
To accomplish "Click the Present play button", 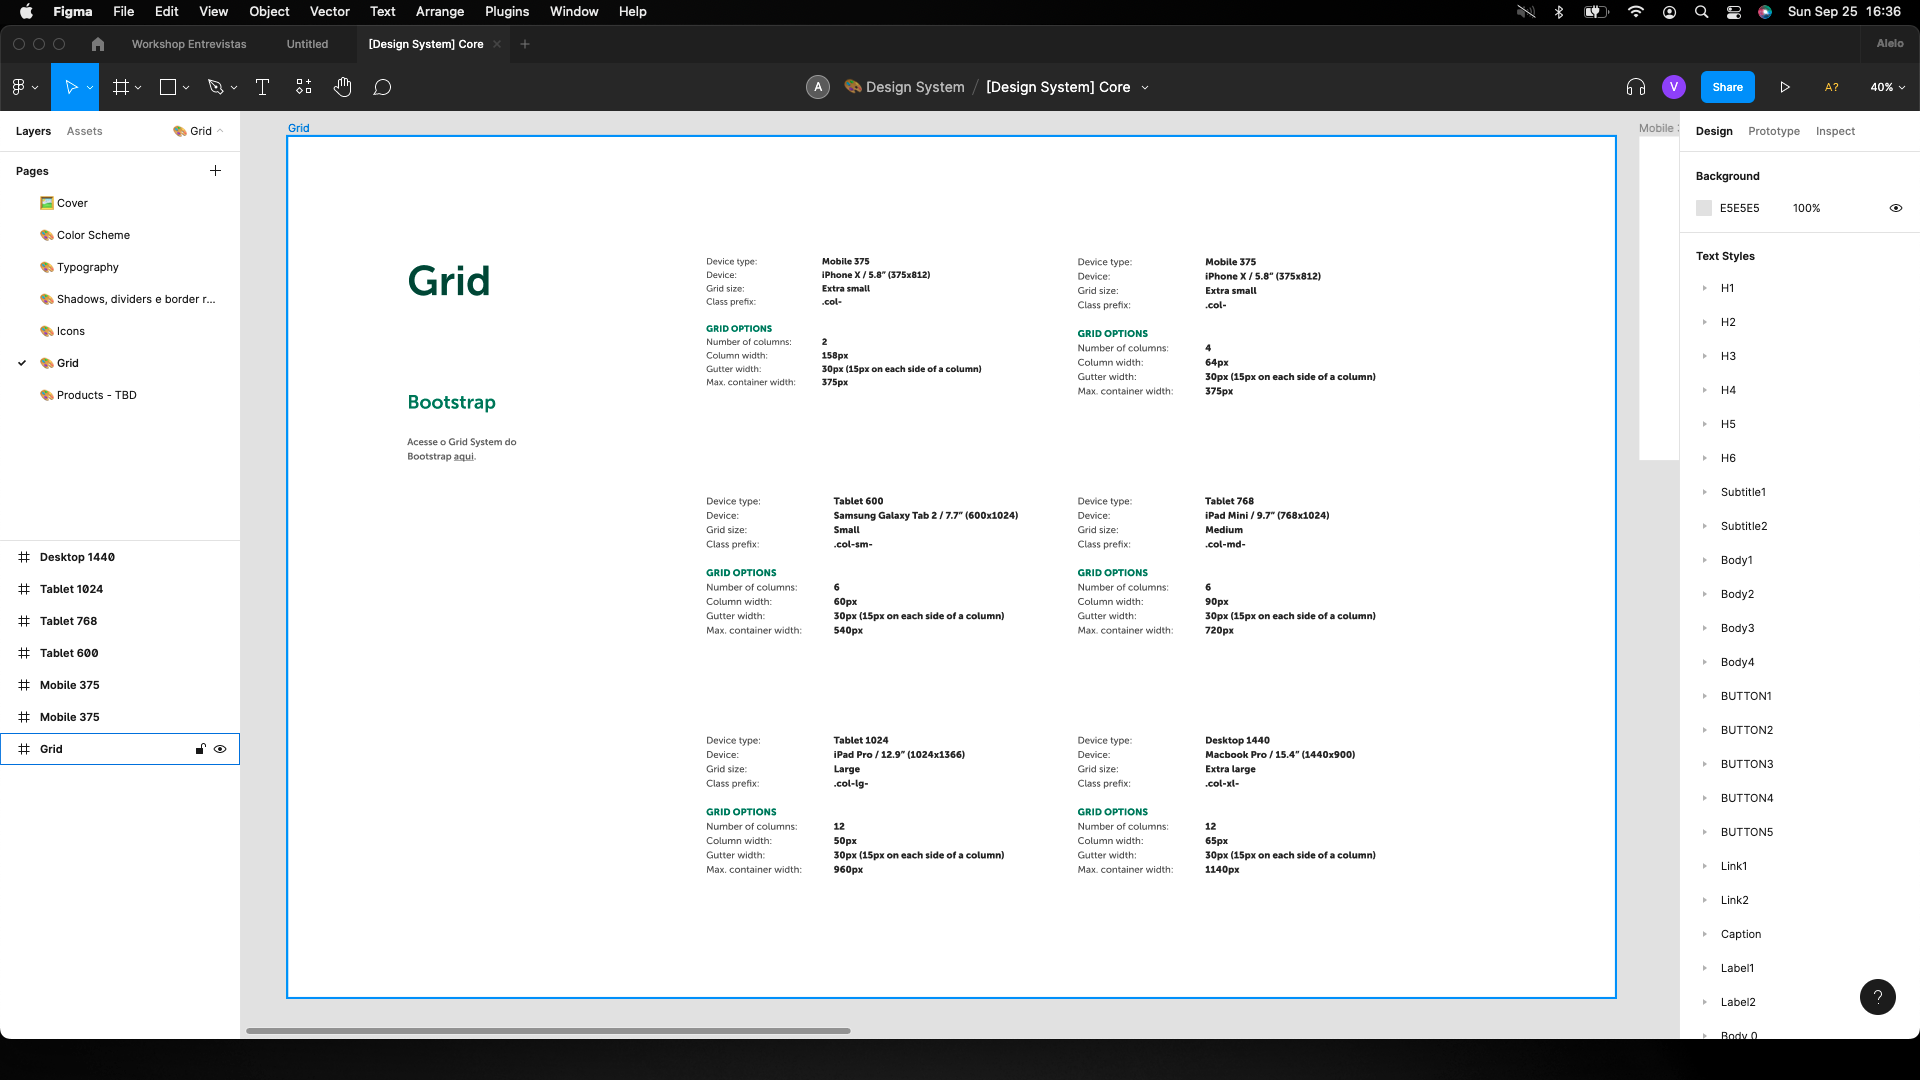I will click(1785, 87).
